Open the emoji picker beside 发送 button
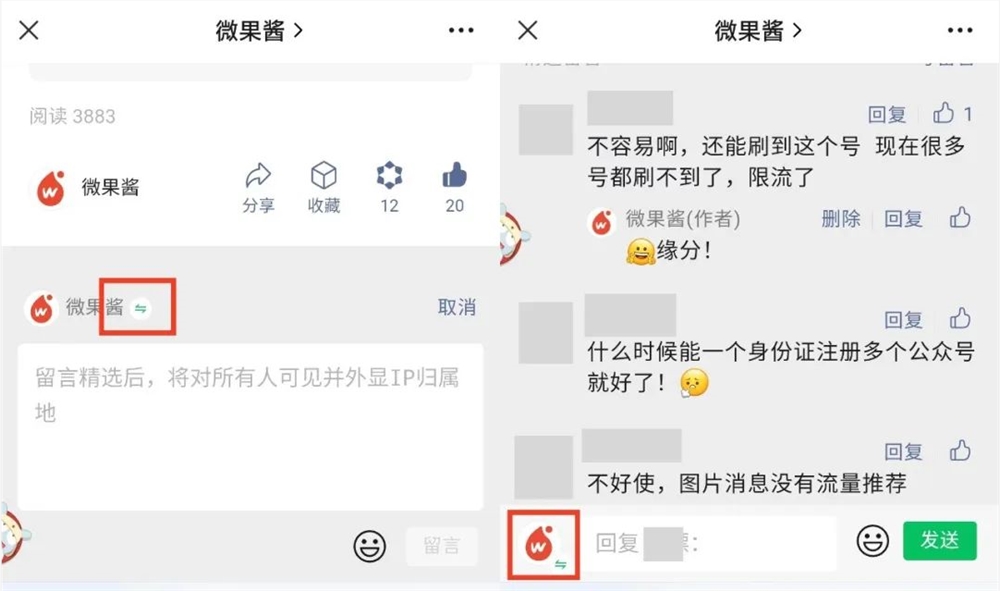 (x=872, y=541)
